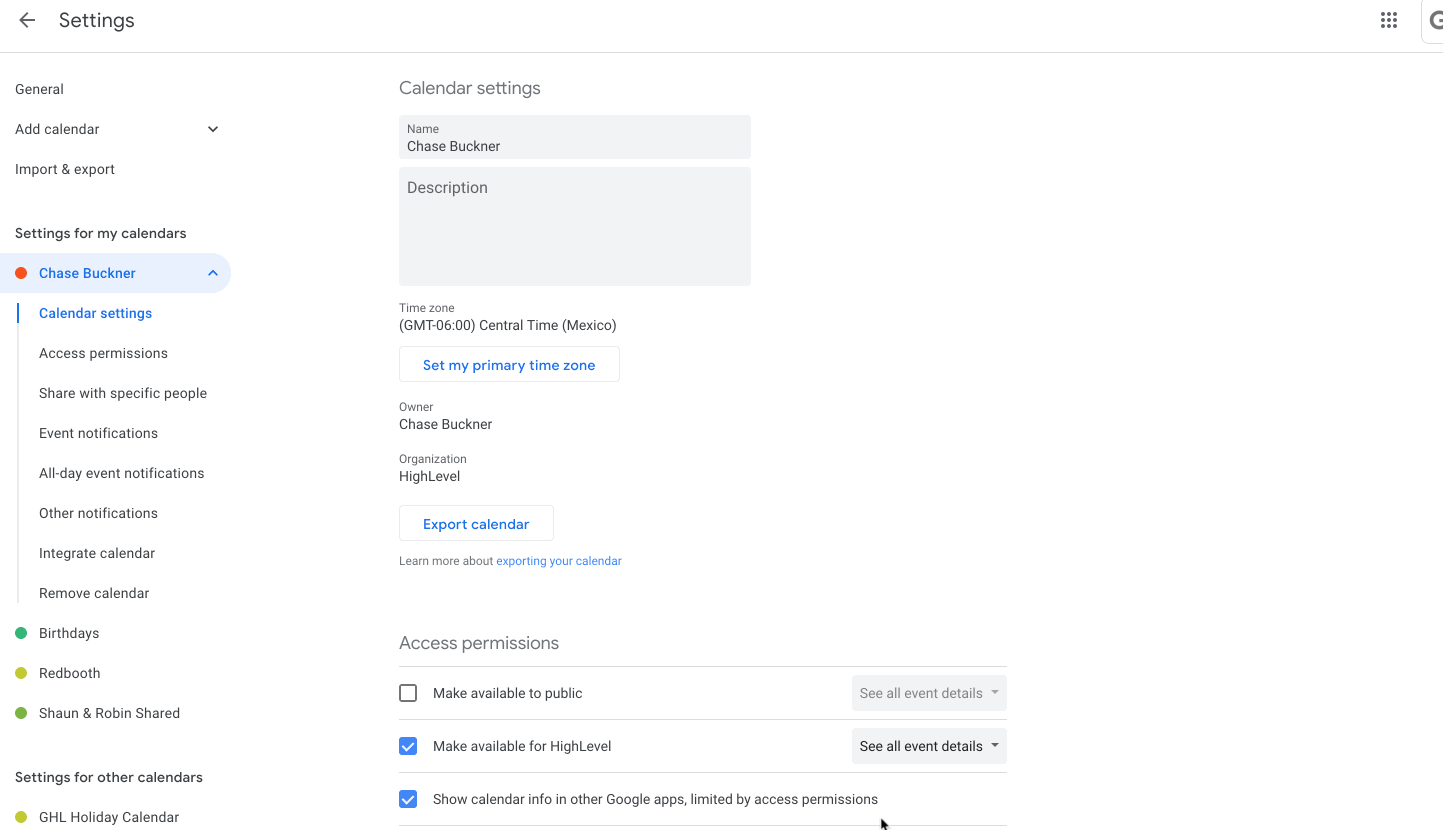1443x830 pixels.
Task: Open the See all event details dropdown for HighLevel
Action: tap(928, 746)
